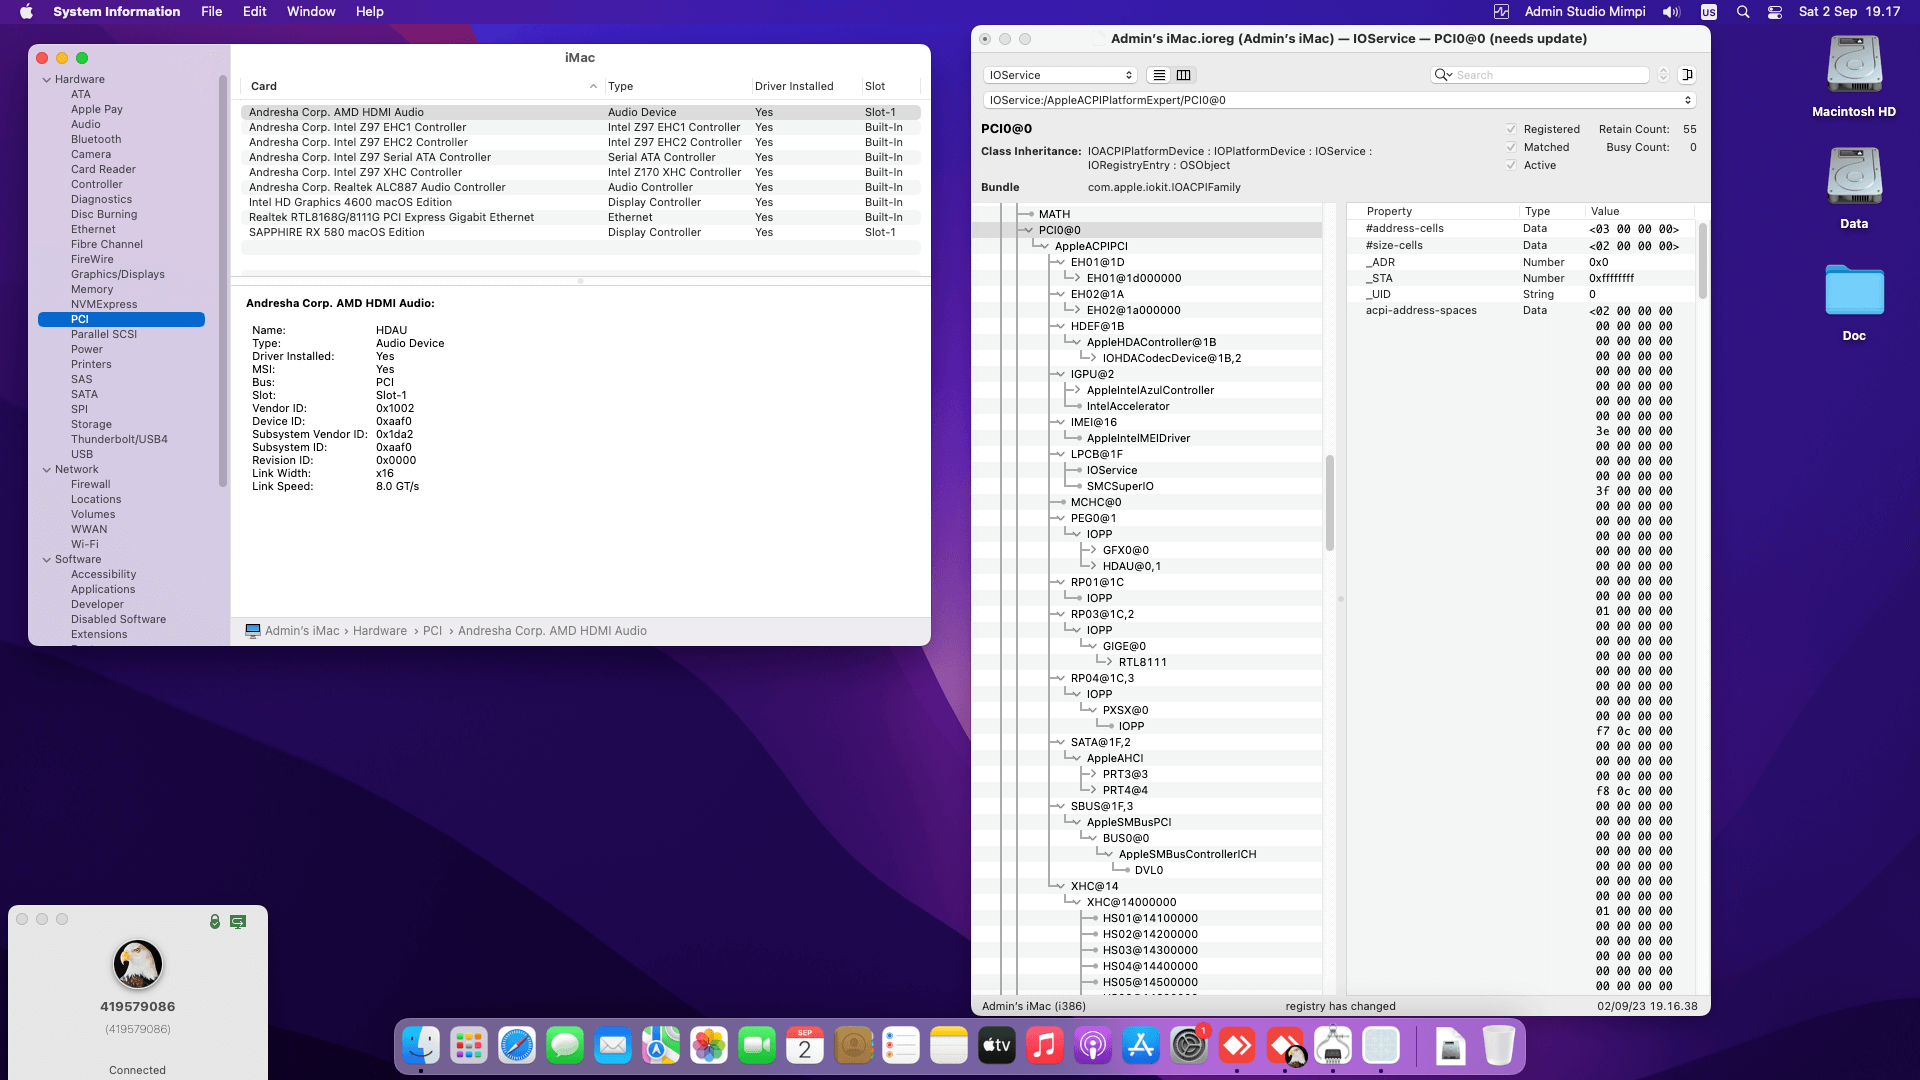Screen dimensions: 1920x1080
Task: Open Spotlight search in menu bar
Action: [1743, 12]
